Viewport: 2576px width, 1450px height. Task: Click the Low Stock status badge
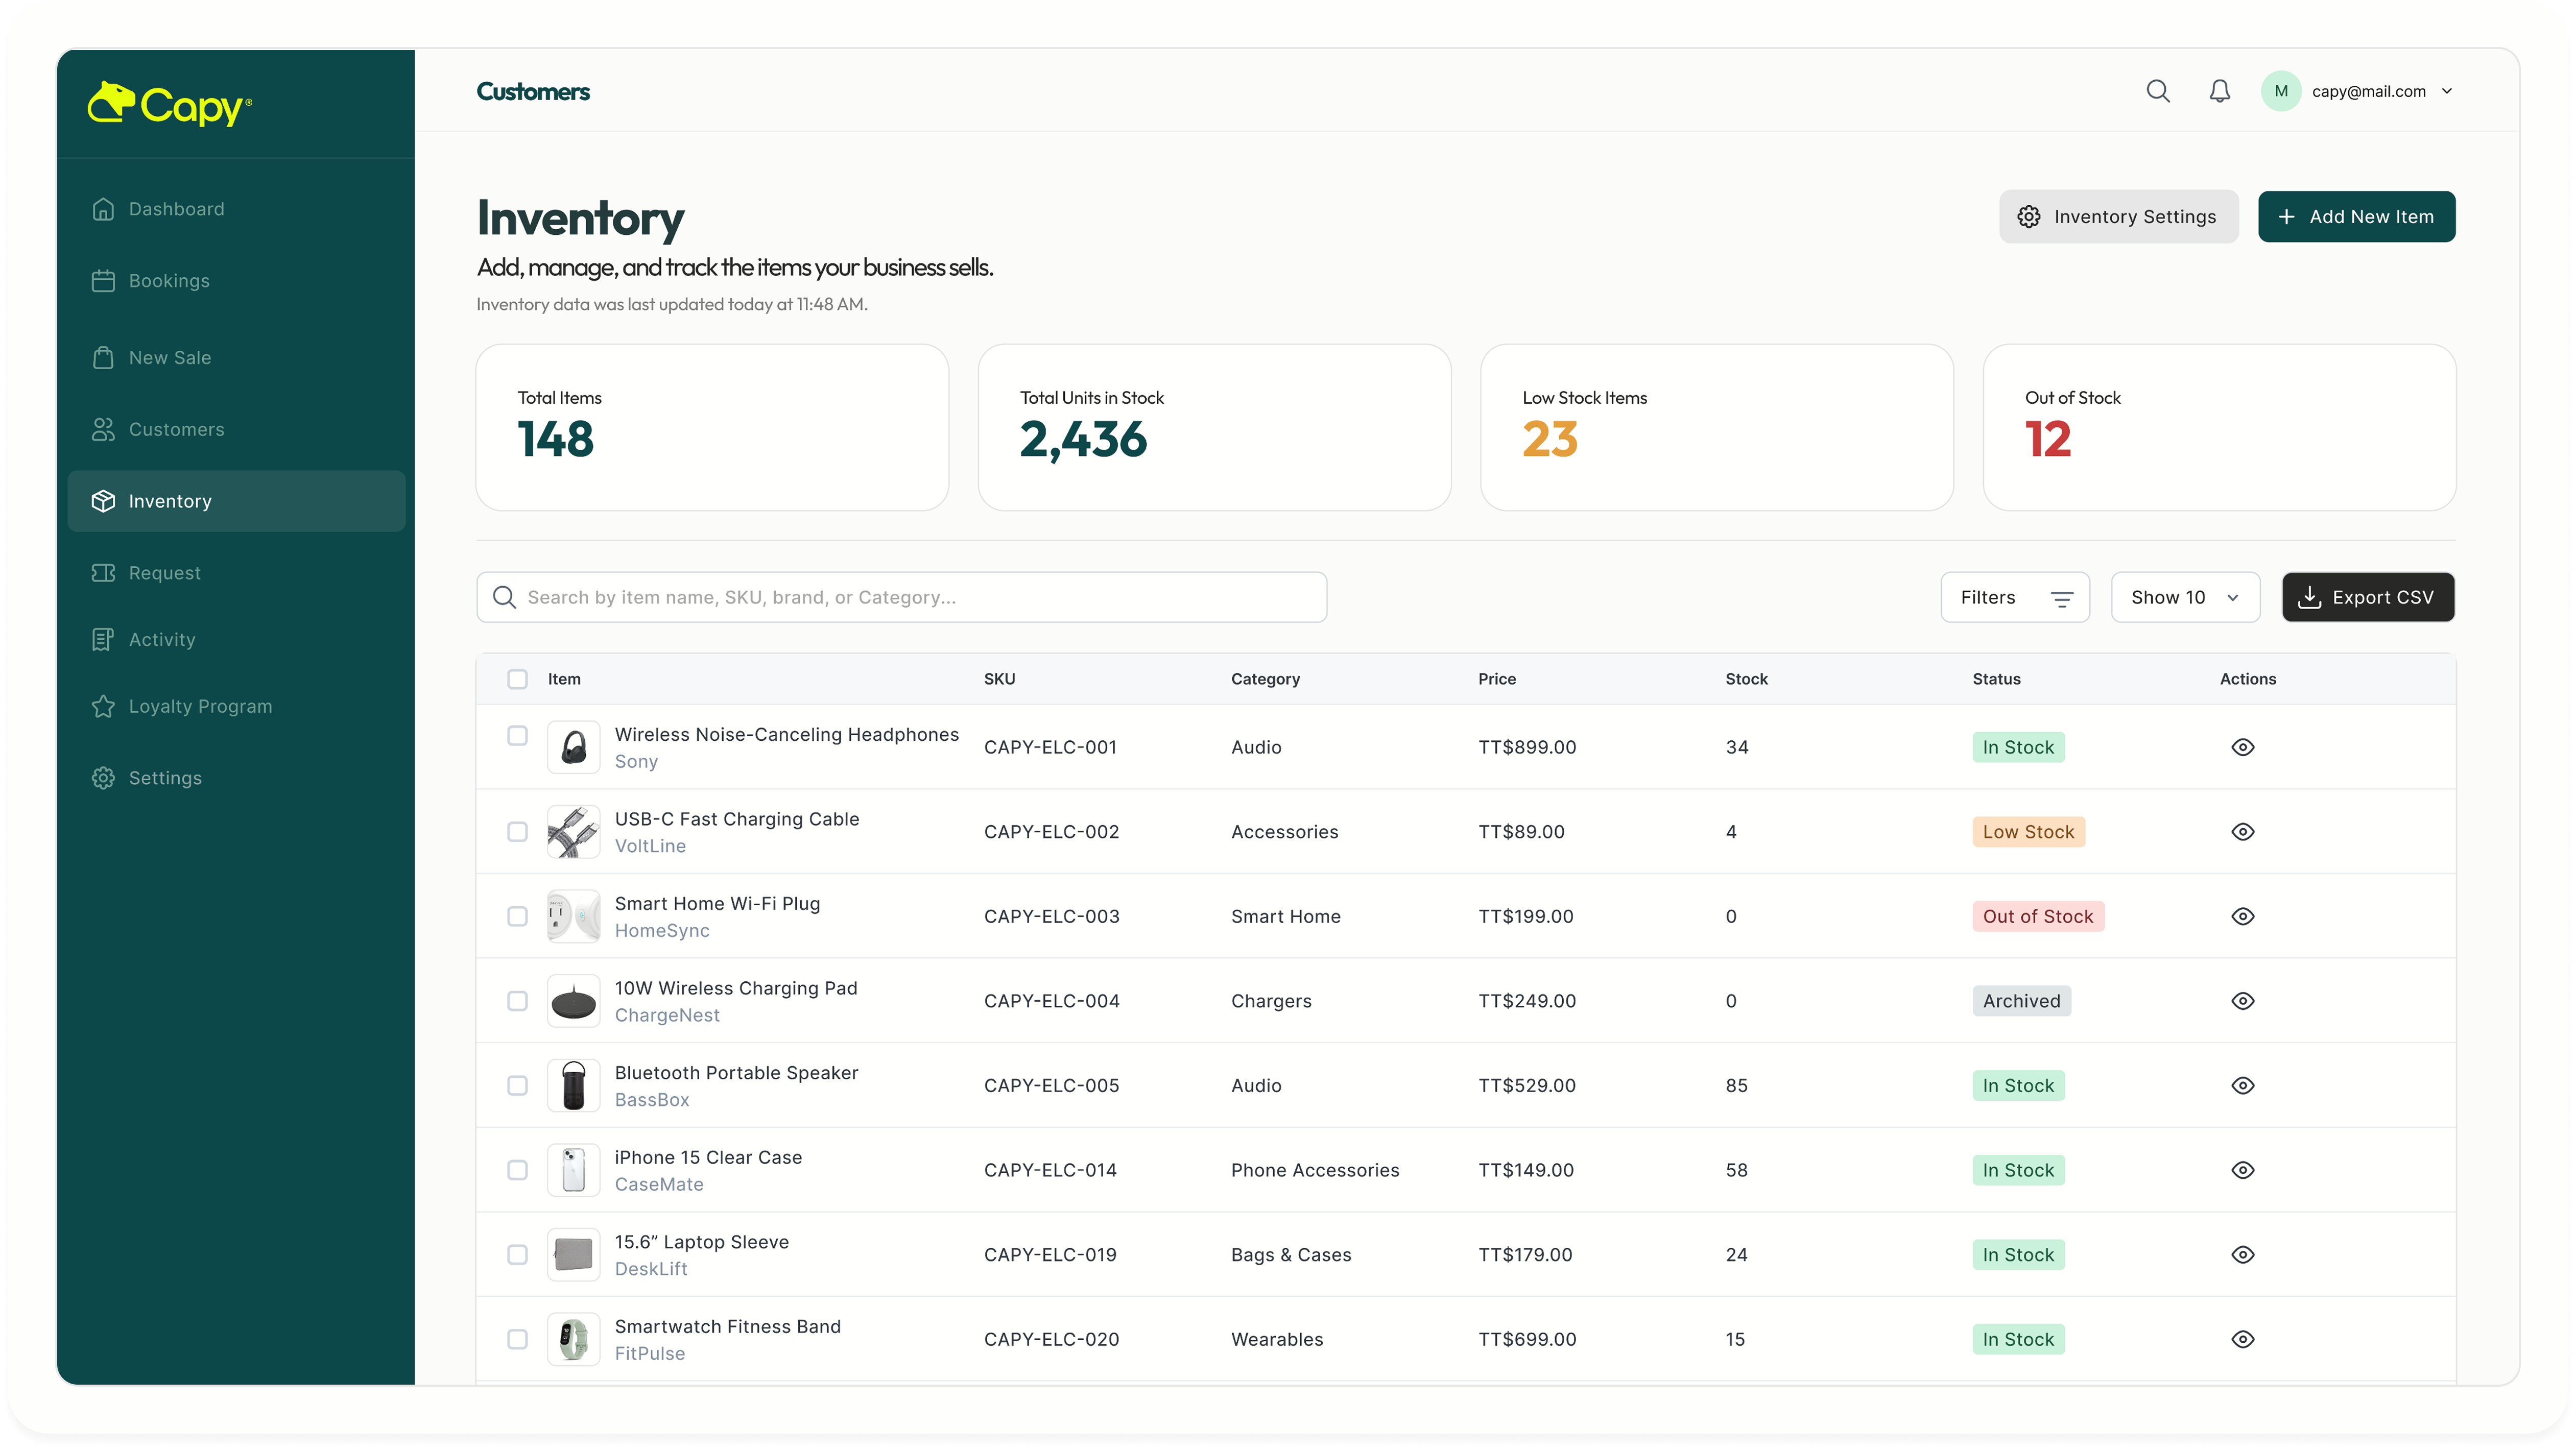click(2028, 832)
